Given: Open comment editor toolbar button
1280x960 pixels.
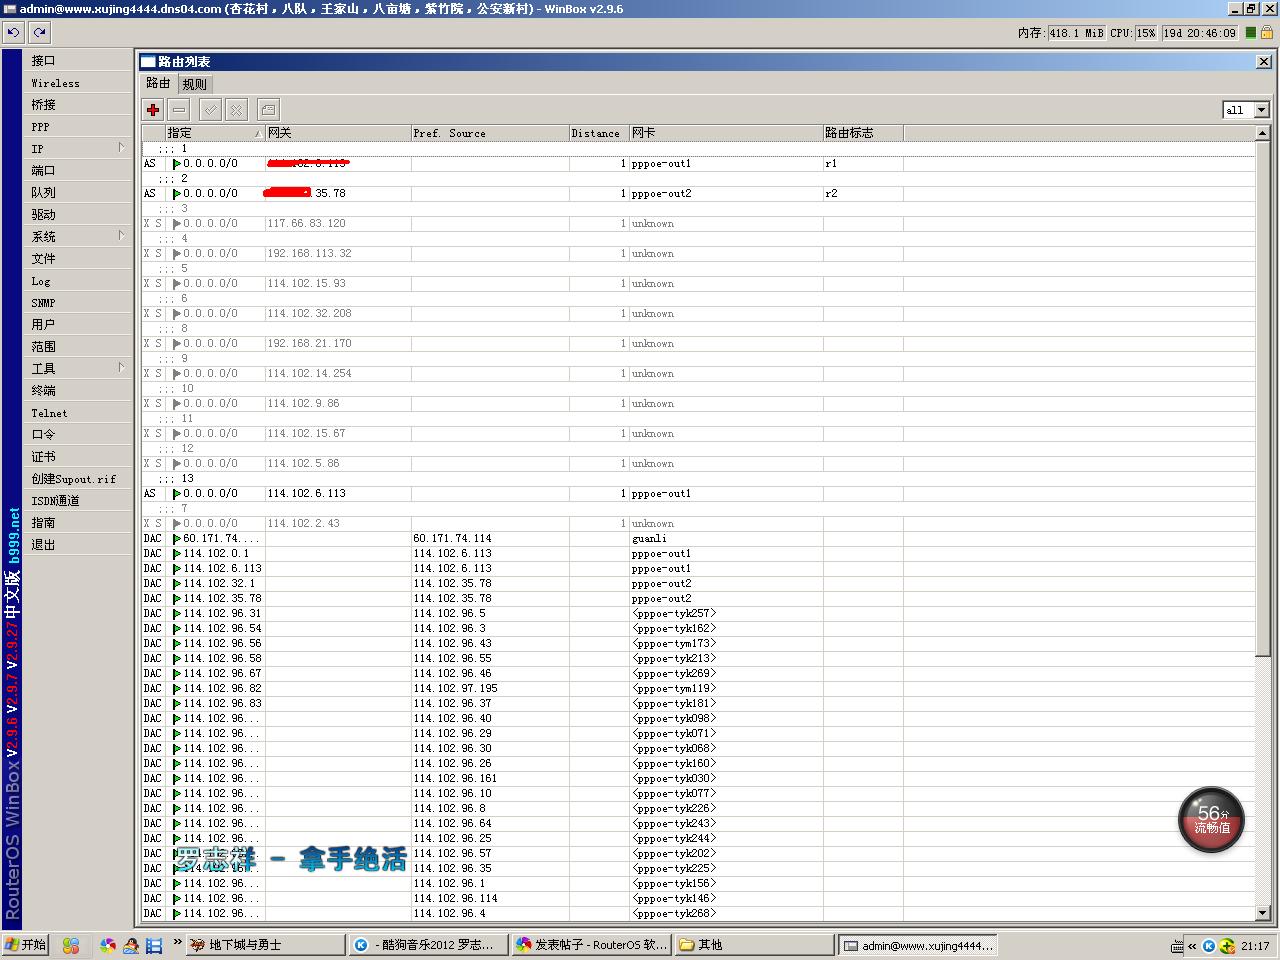Looking at the screenshot, I should (x=268, y=110).
